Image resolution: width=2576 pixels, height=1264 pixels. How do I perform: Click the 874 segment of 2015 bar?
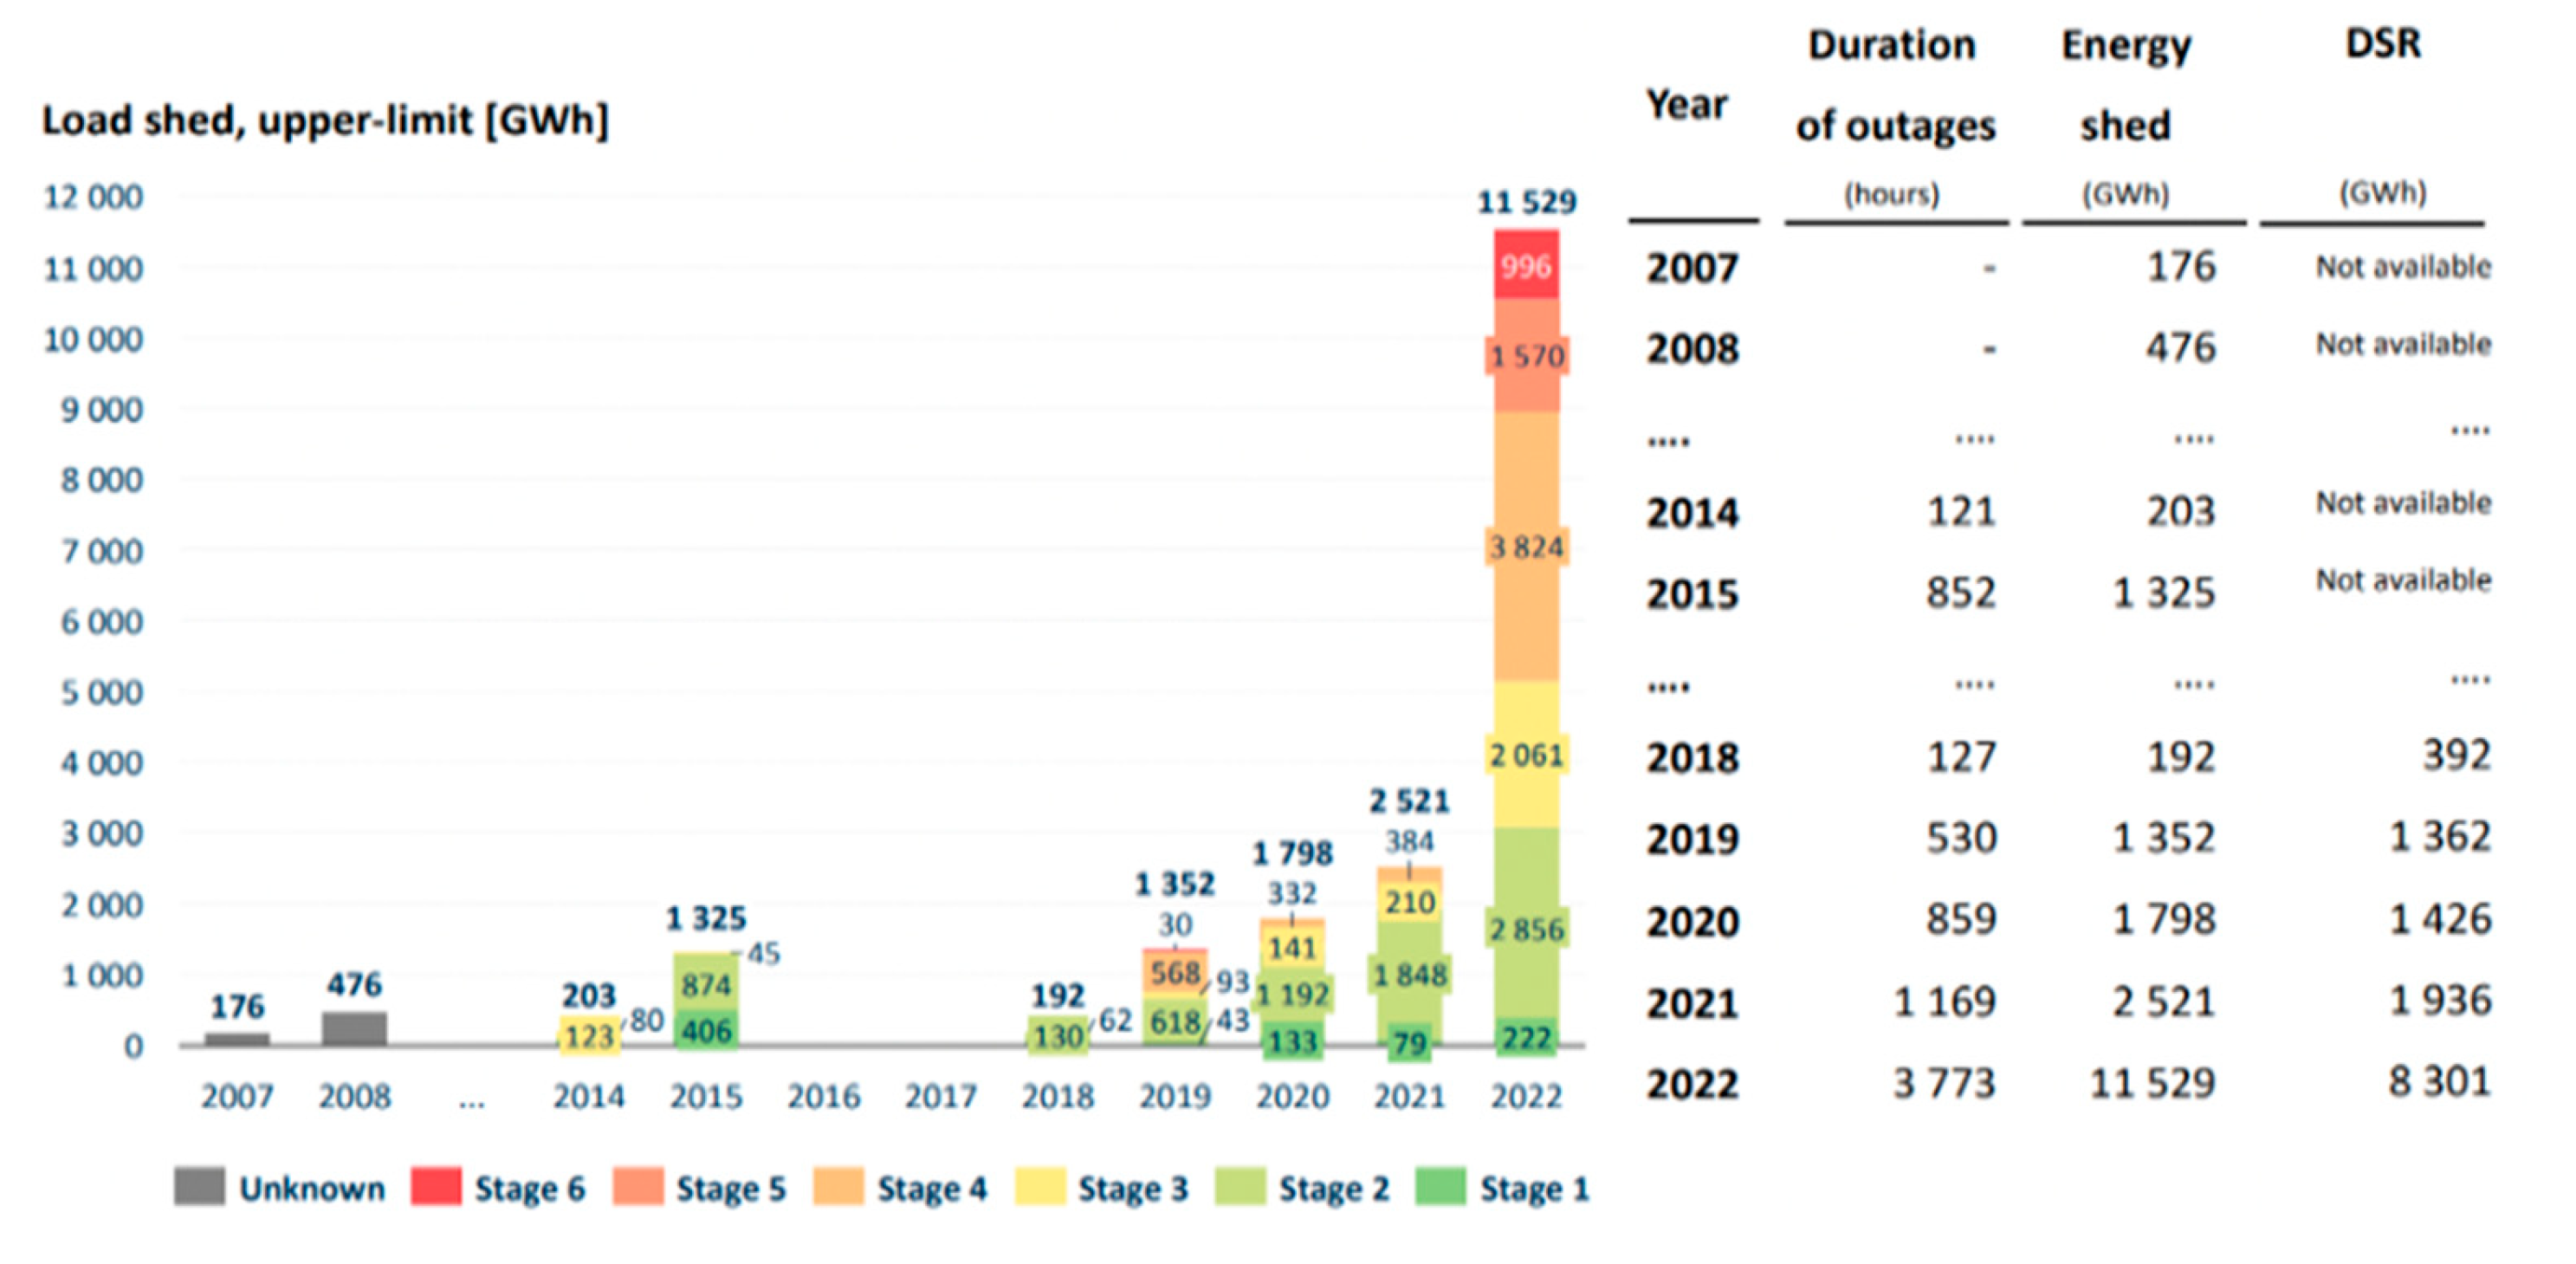pos(706,985)
